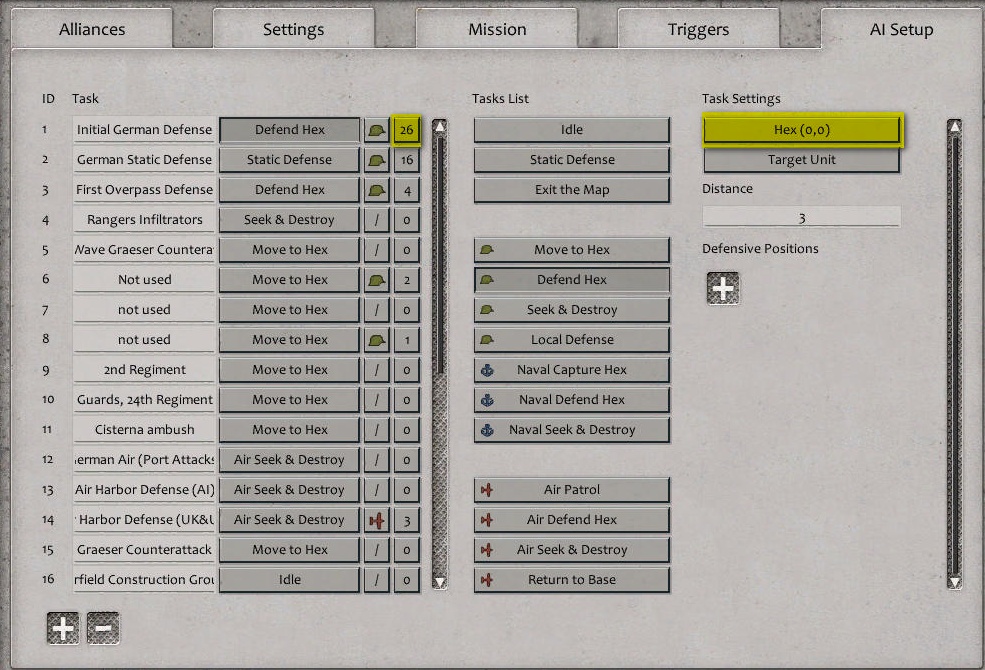Click the helmet icon in German Static Defense row
The image size is (985, 670).
coord(376,160)
